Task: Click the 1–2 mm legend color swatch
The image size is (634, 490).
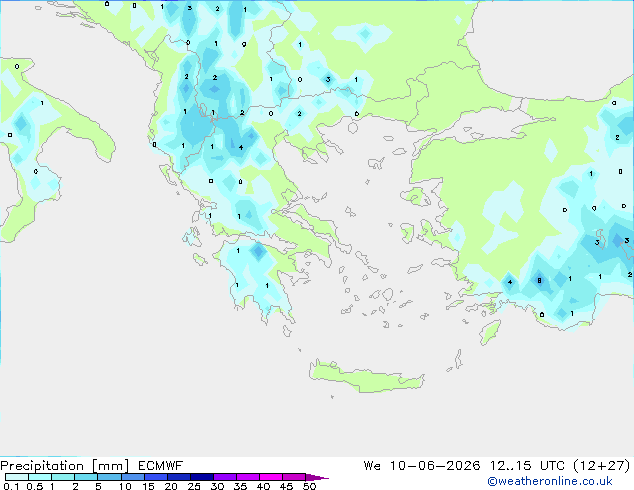Action: [x=63, y=477]
